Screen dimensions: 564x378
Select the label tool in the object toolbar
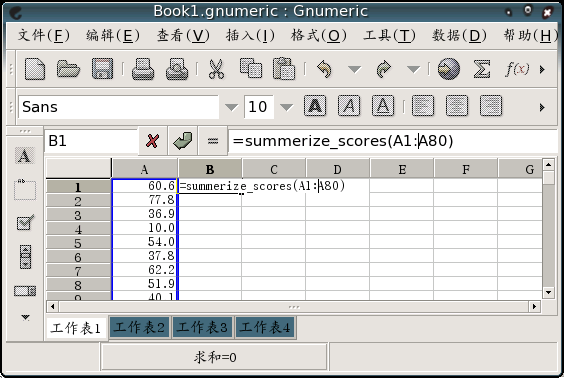pos(24,156)
